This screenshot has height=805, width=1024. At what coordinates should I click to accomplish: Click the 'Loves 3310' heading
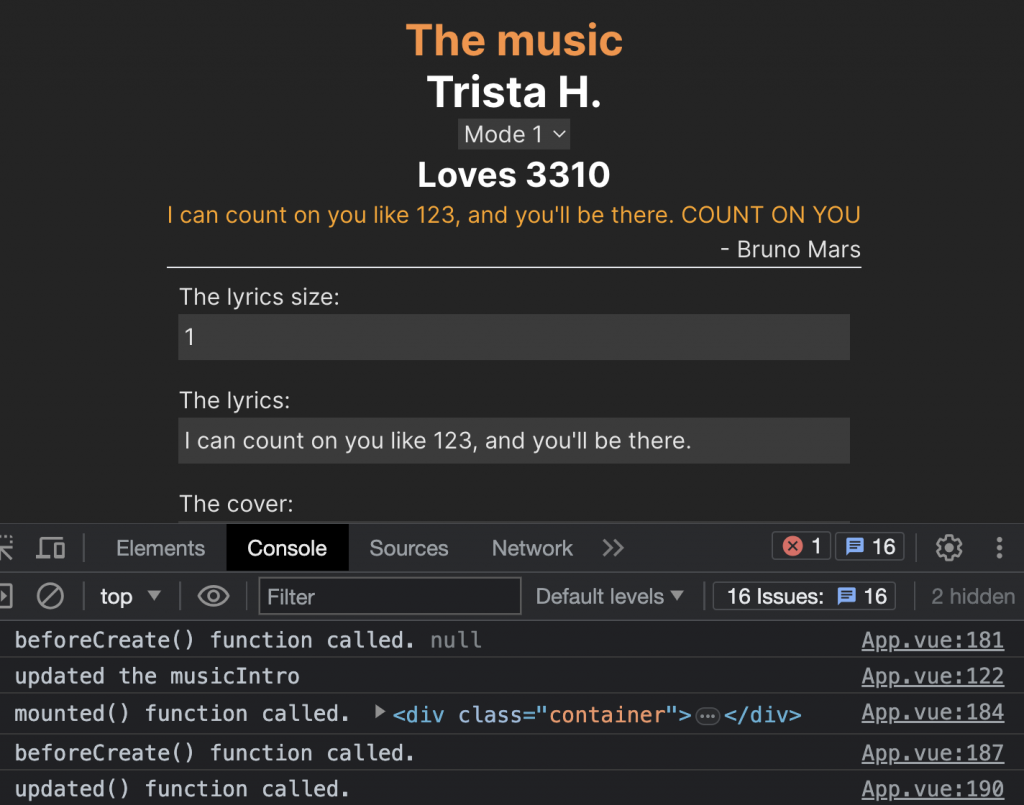(514, 175)
